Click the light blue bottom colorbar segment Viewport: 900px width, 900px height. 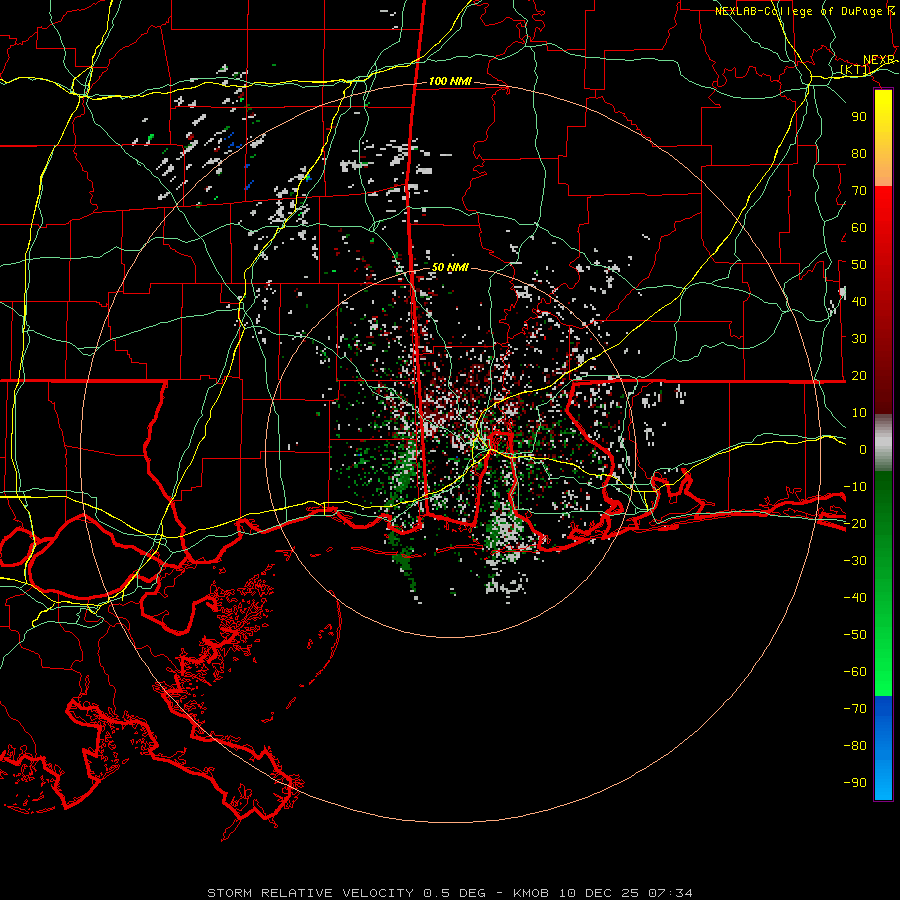click(883, 775)
